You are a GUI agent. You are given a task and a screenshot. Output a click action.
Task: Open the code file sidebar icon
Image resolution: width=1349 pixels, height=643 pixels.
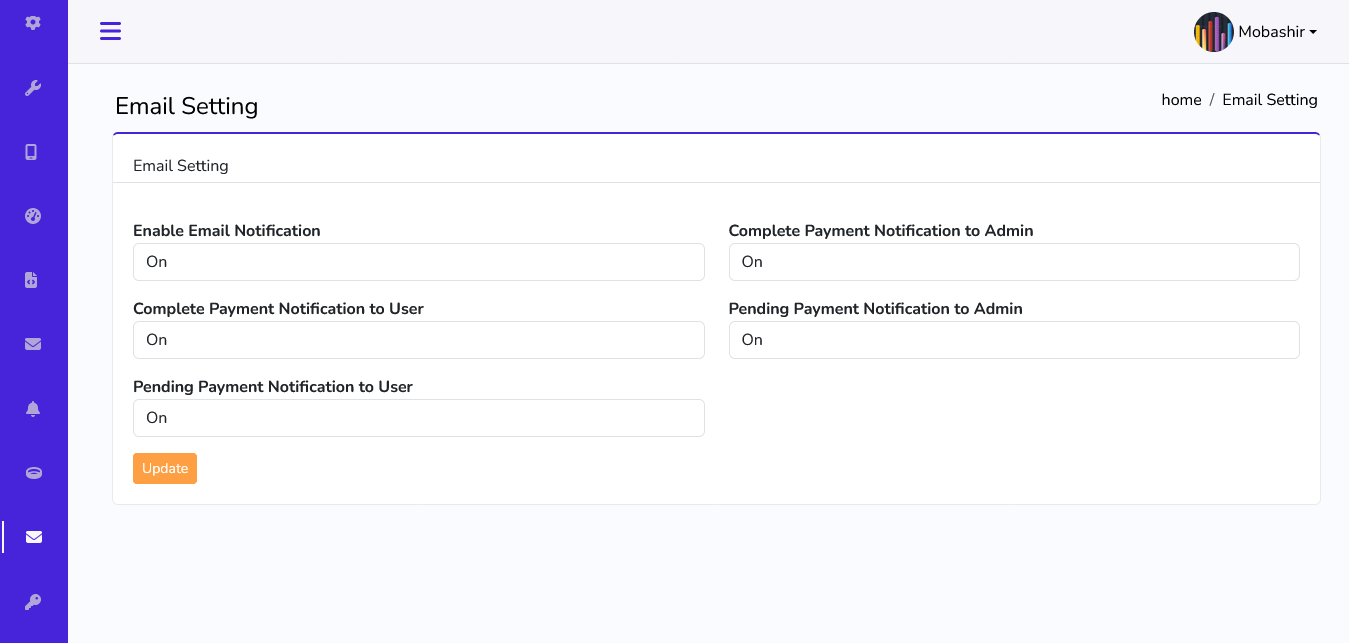[x=31, y=280]
